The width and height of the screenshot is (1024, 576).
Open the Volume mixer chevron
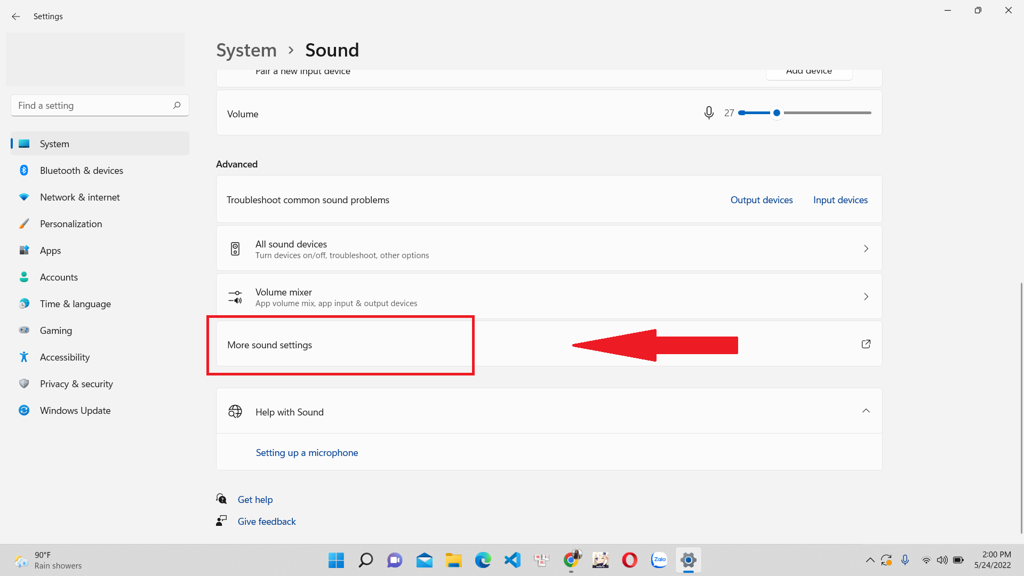(866, 297)
